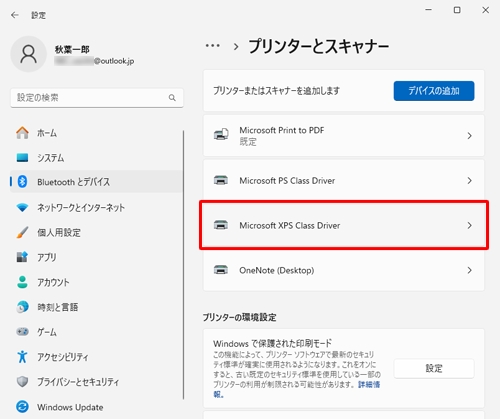Click the sidebar vertical scrollbar
This screenshot has width=500, height=419.
(183, 265)
